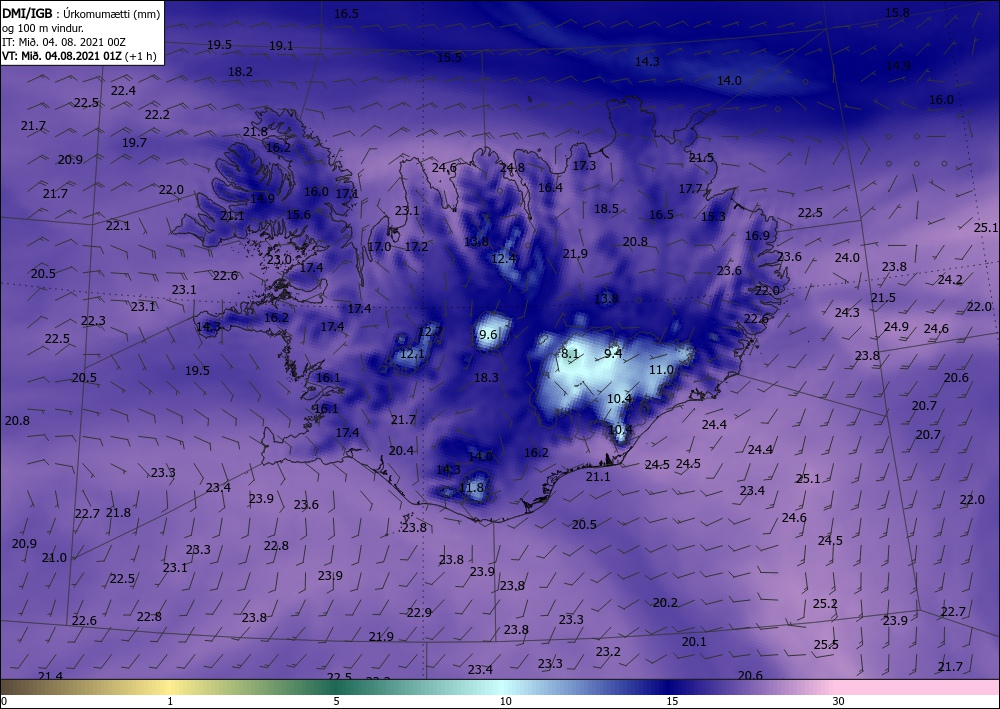Image resolution: width=1000 pixels, height=709 pixels.
Task: Click the 16.4 value on the map
Action: (x=550, y=187)
